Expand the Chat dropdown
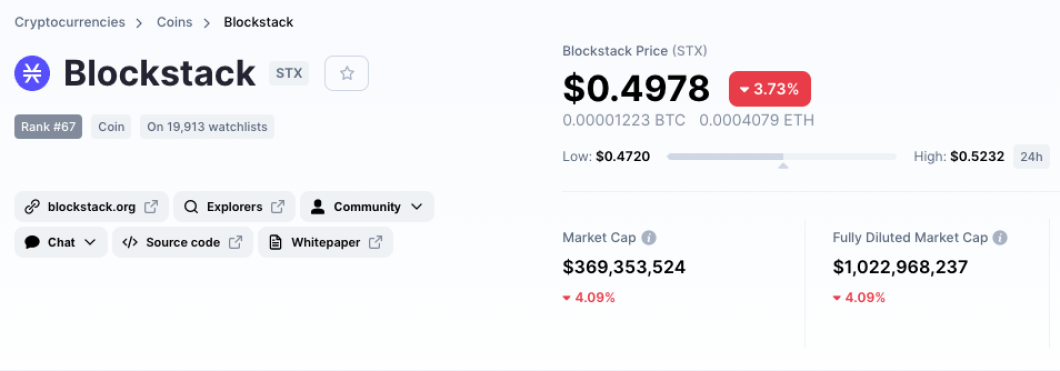1060x371 pixels. (x=61, y=242)
